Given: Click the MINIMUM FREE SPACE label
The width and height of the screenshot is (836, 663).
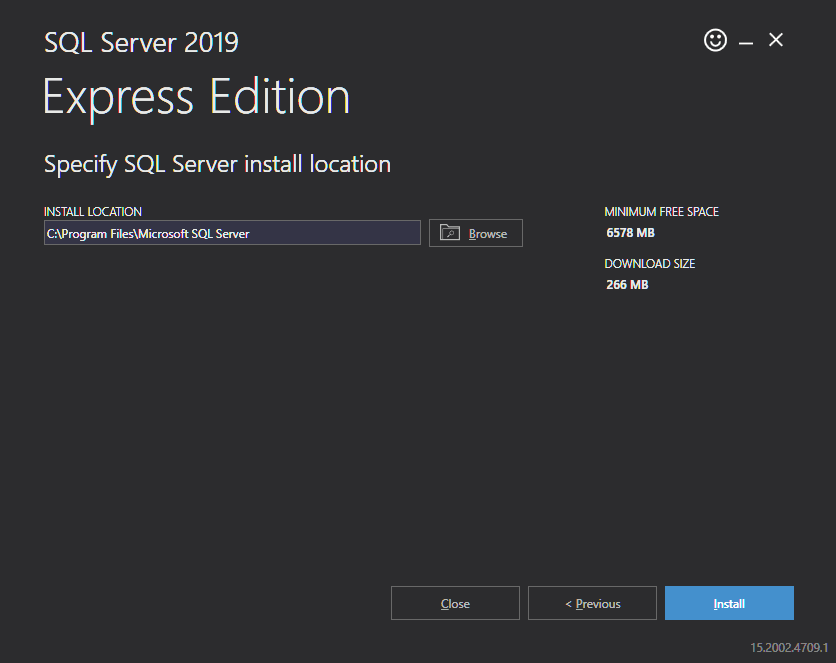Looking at the screenshot, I should tap(661, 212).
